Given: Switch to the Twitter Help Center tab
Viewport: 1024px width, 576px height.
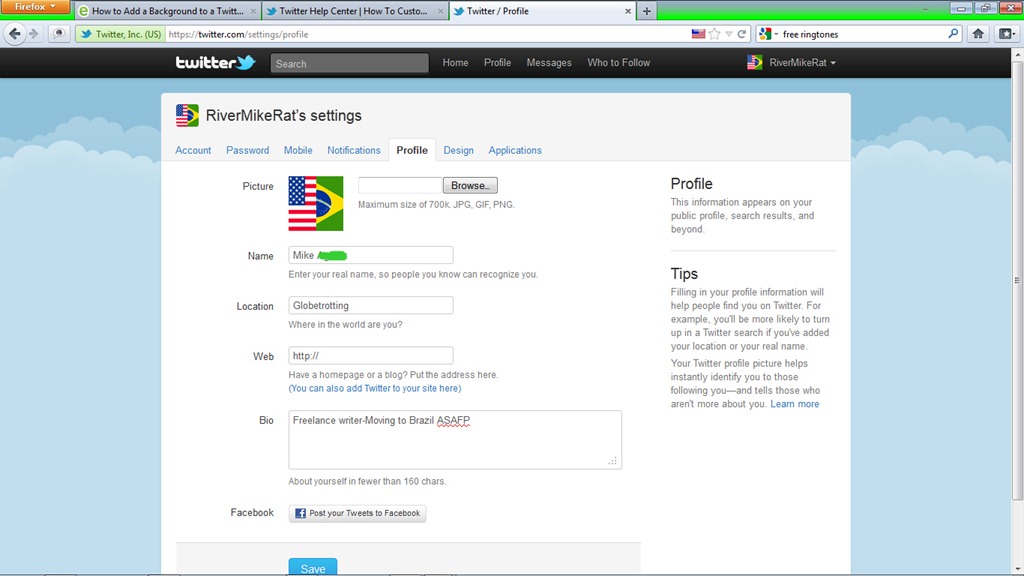Looking at the screenshot, I should point(353,11).
